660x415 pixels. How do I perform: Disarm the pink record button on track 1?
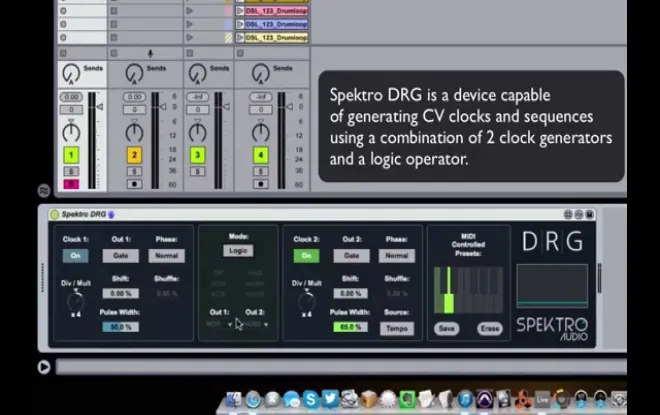71,184
